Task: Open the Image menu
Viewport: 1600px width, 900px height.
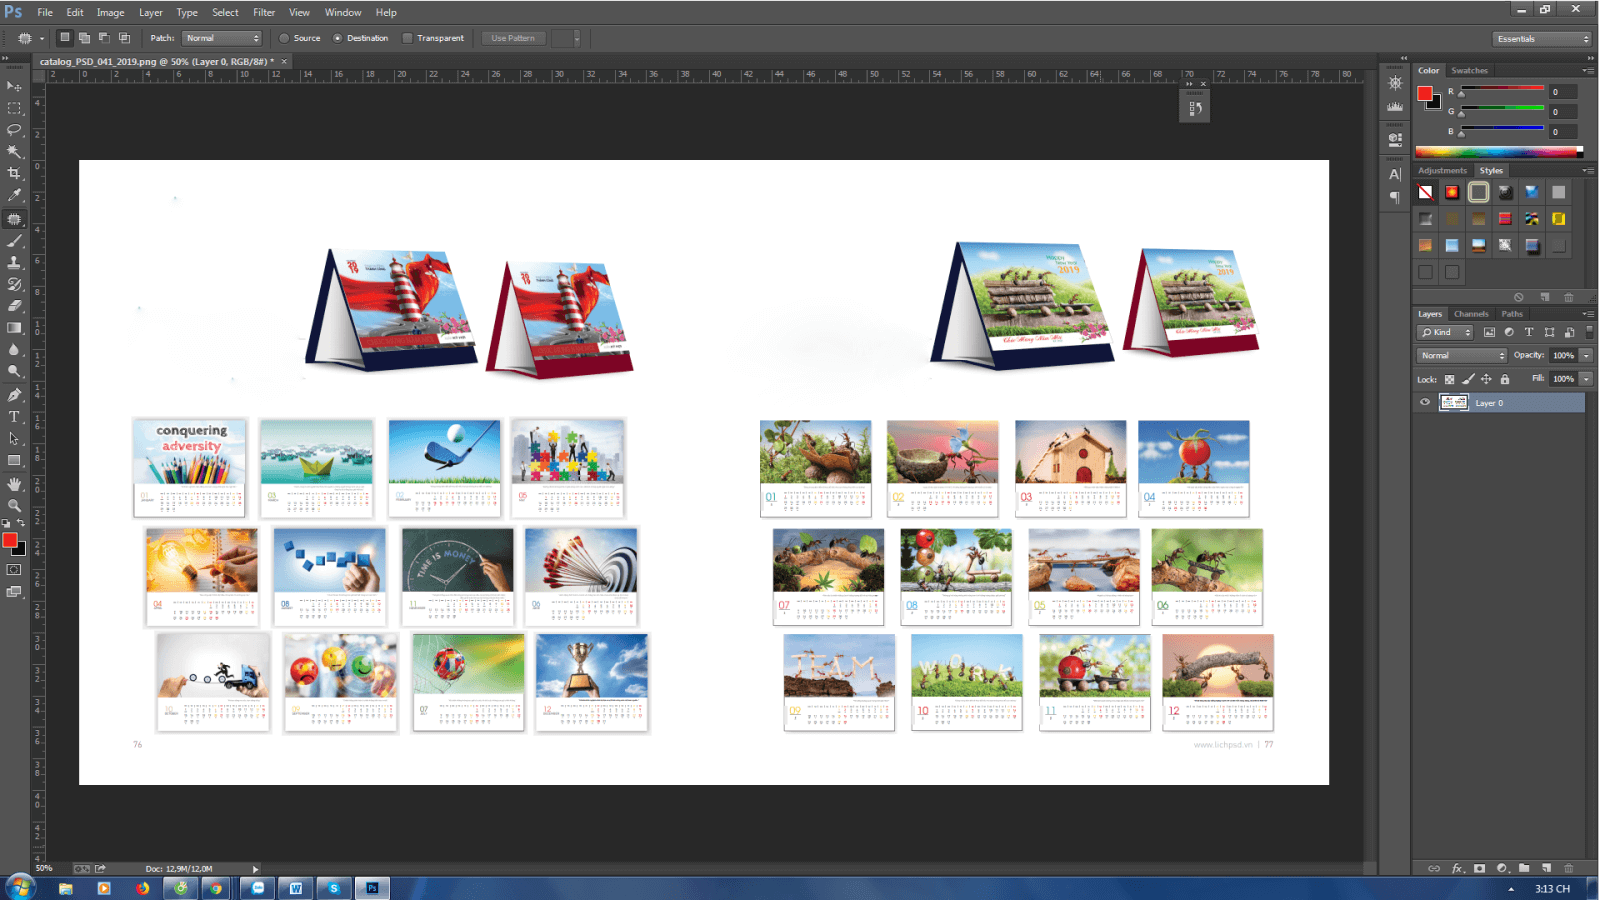Action: (x=110, y=12)
